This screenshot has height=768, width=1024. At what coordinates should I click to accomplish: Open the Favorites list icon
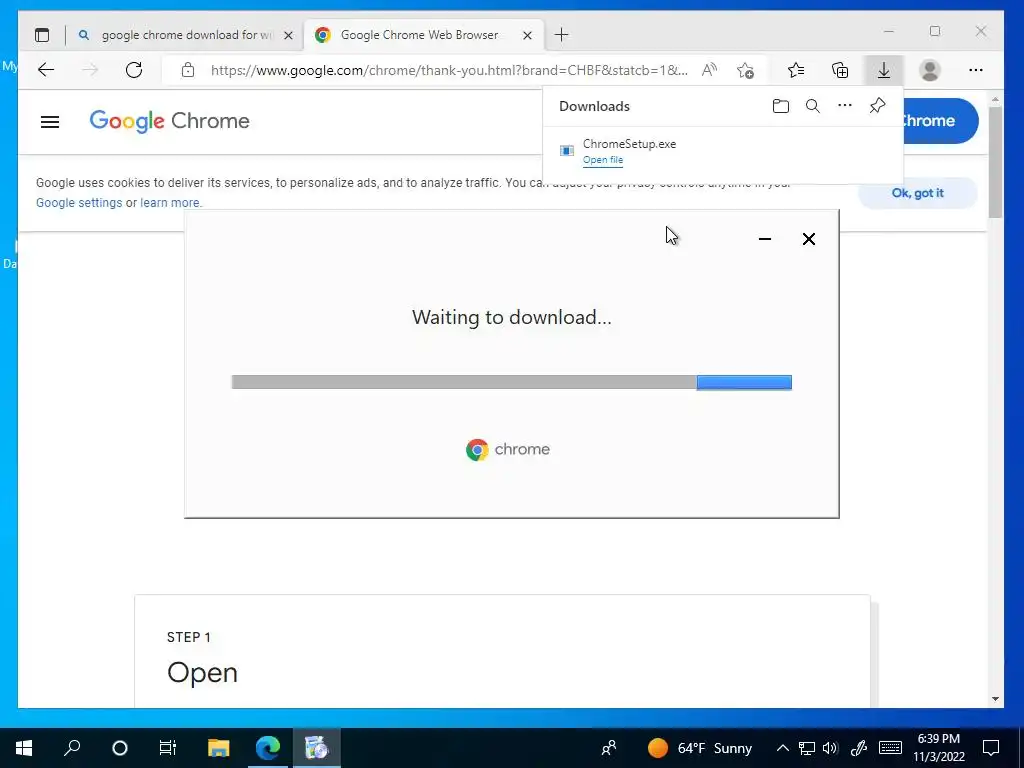[x=796, y=70]
